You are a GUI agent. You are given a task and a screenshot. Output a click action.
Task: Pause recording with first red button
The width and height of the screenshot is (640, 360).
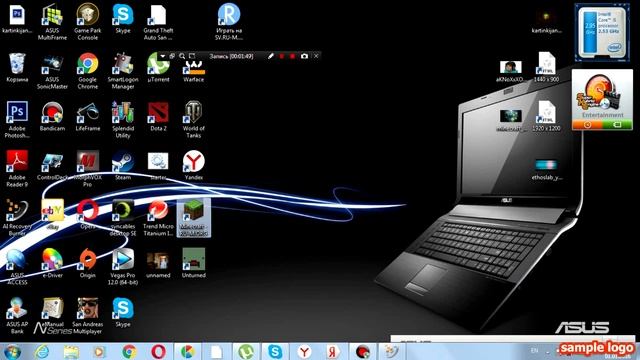281,56
